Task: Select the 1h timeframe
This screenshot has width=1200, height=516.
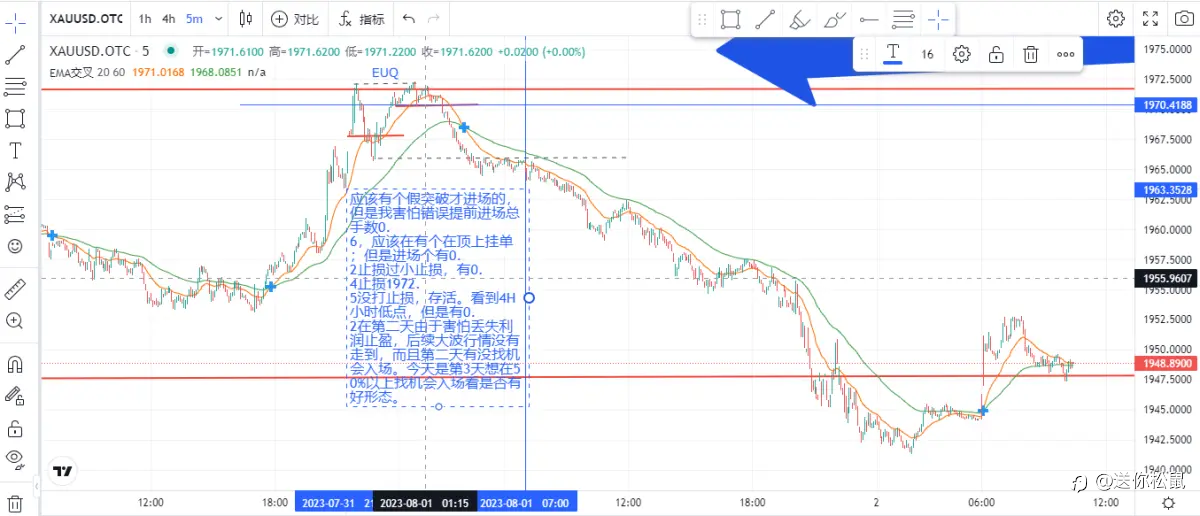Action: [x=146, y=19]
